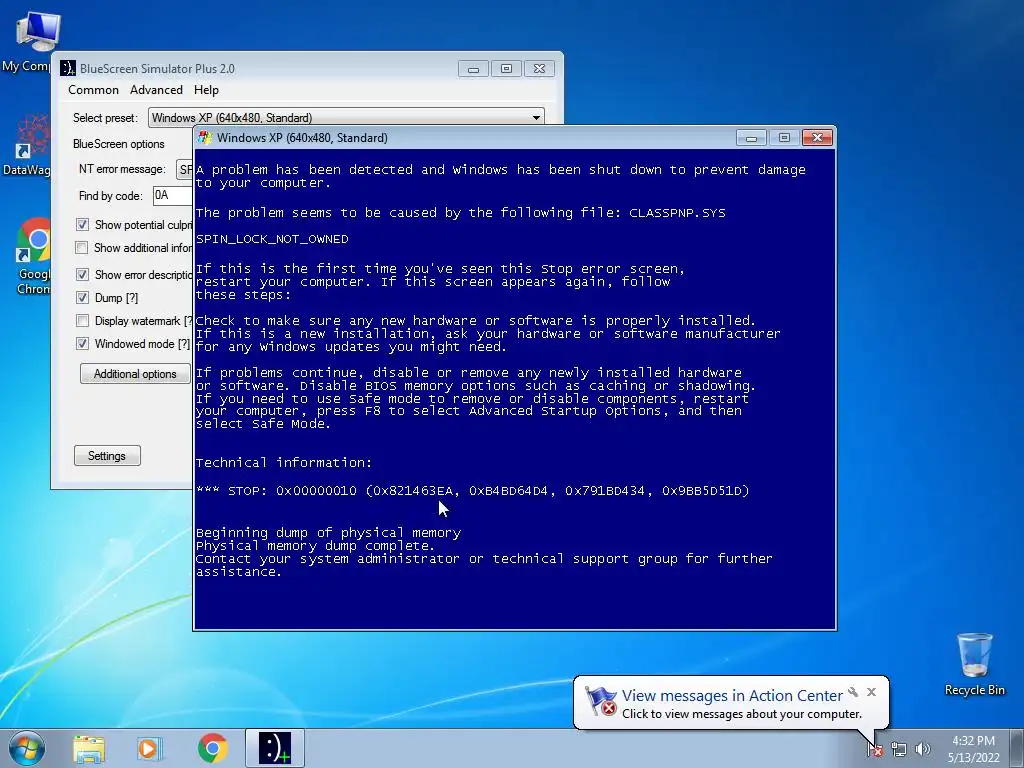Open the network tray icon
1024x768 pixels.
[x=899, y=749]
